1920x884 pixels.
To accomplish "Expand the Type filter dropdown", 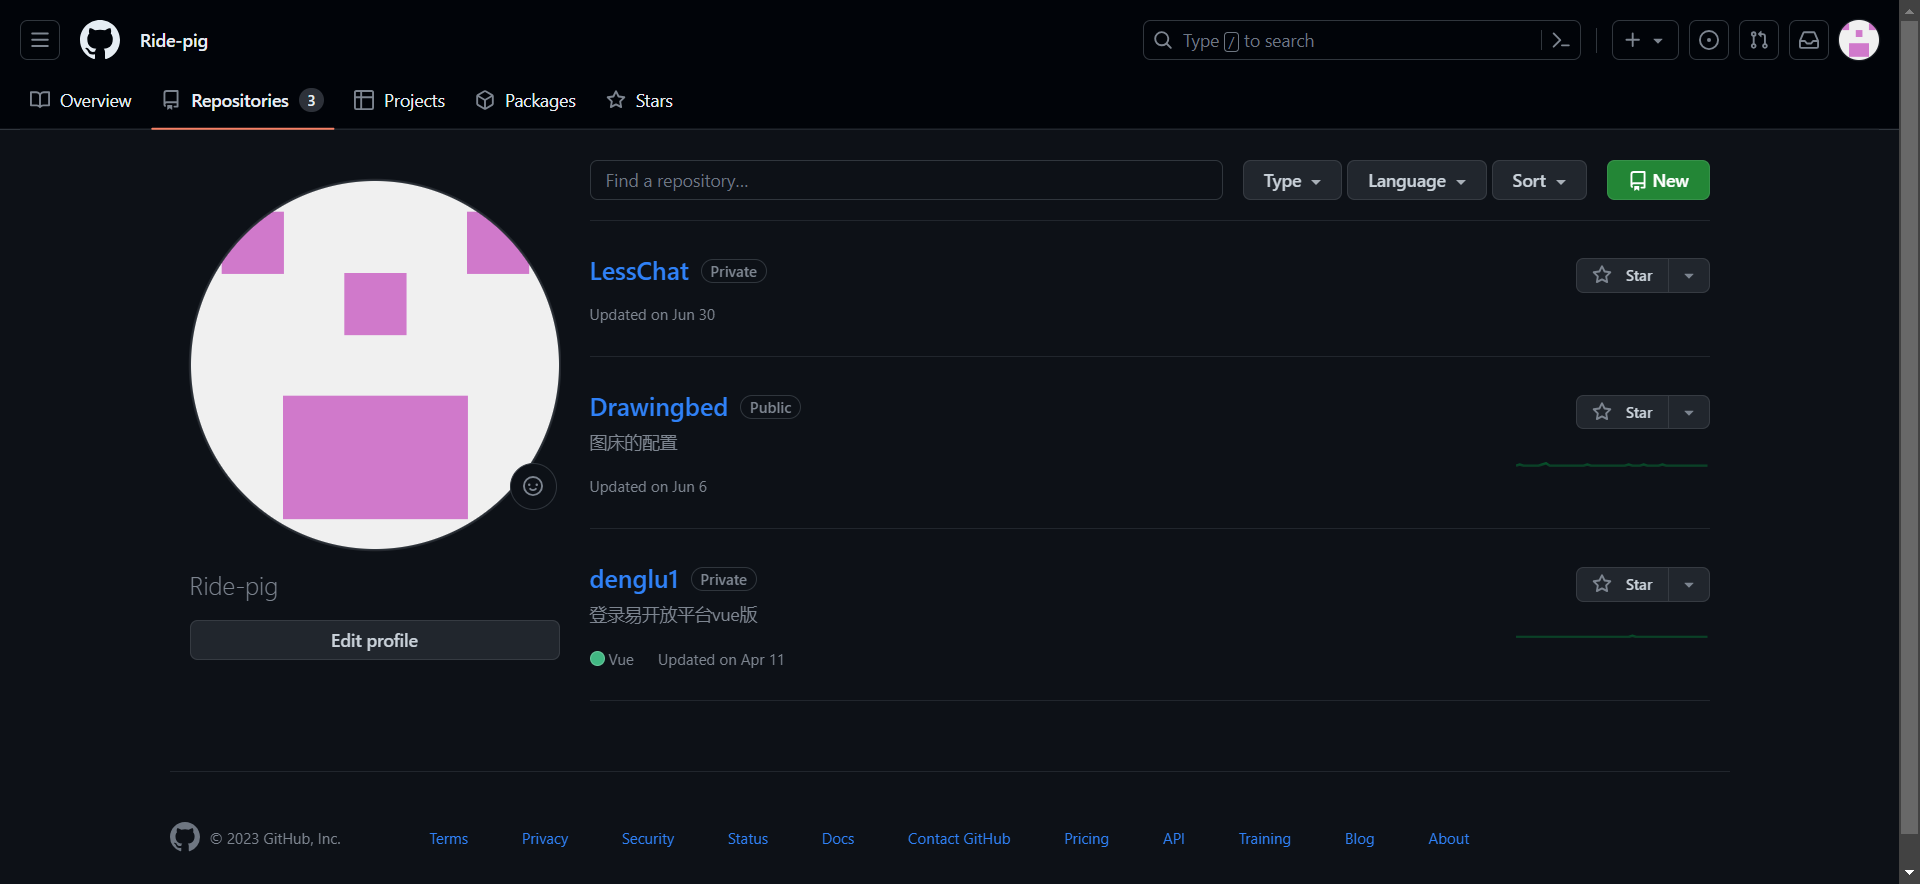I will click(x=1292, y=180).
